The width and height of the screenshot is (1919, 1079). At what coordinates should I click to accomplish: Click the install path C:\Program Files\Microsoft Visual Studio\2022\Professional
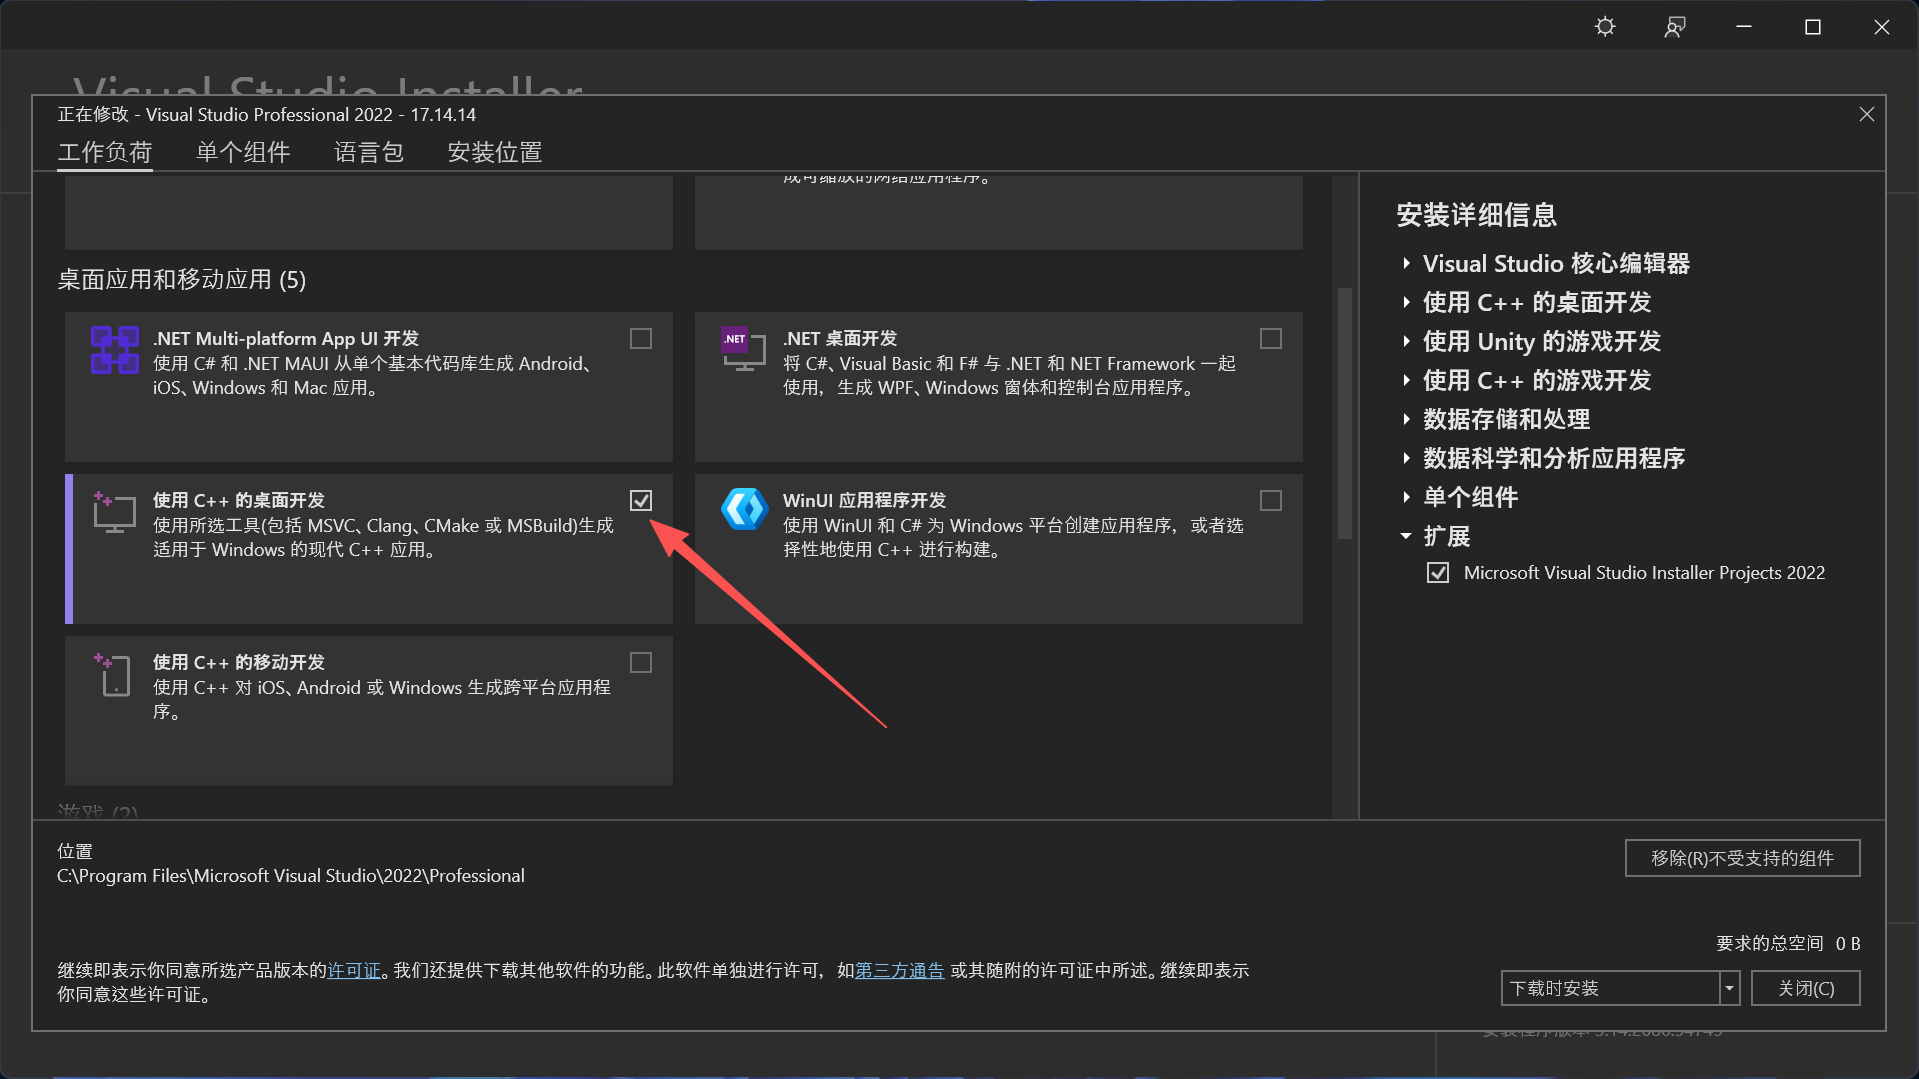point(291,875)
